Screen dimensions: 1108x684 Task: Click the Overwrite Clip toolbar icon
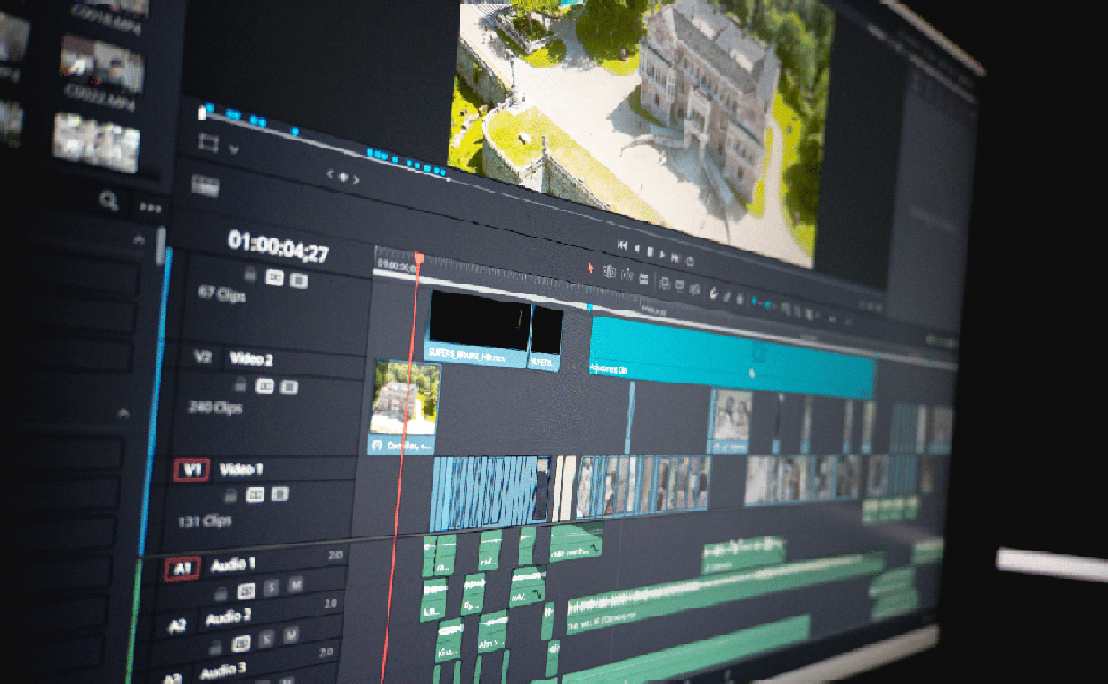coord(680,285)
